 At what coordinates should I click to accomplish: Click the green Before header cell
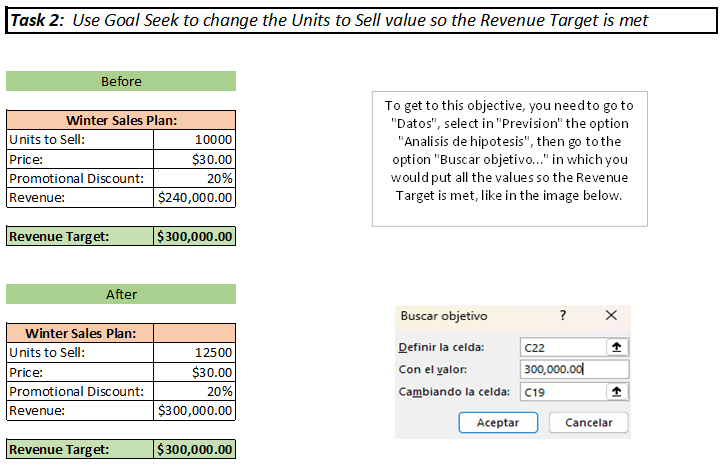coord(121,81)
